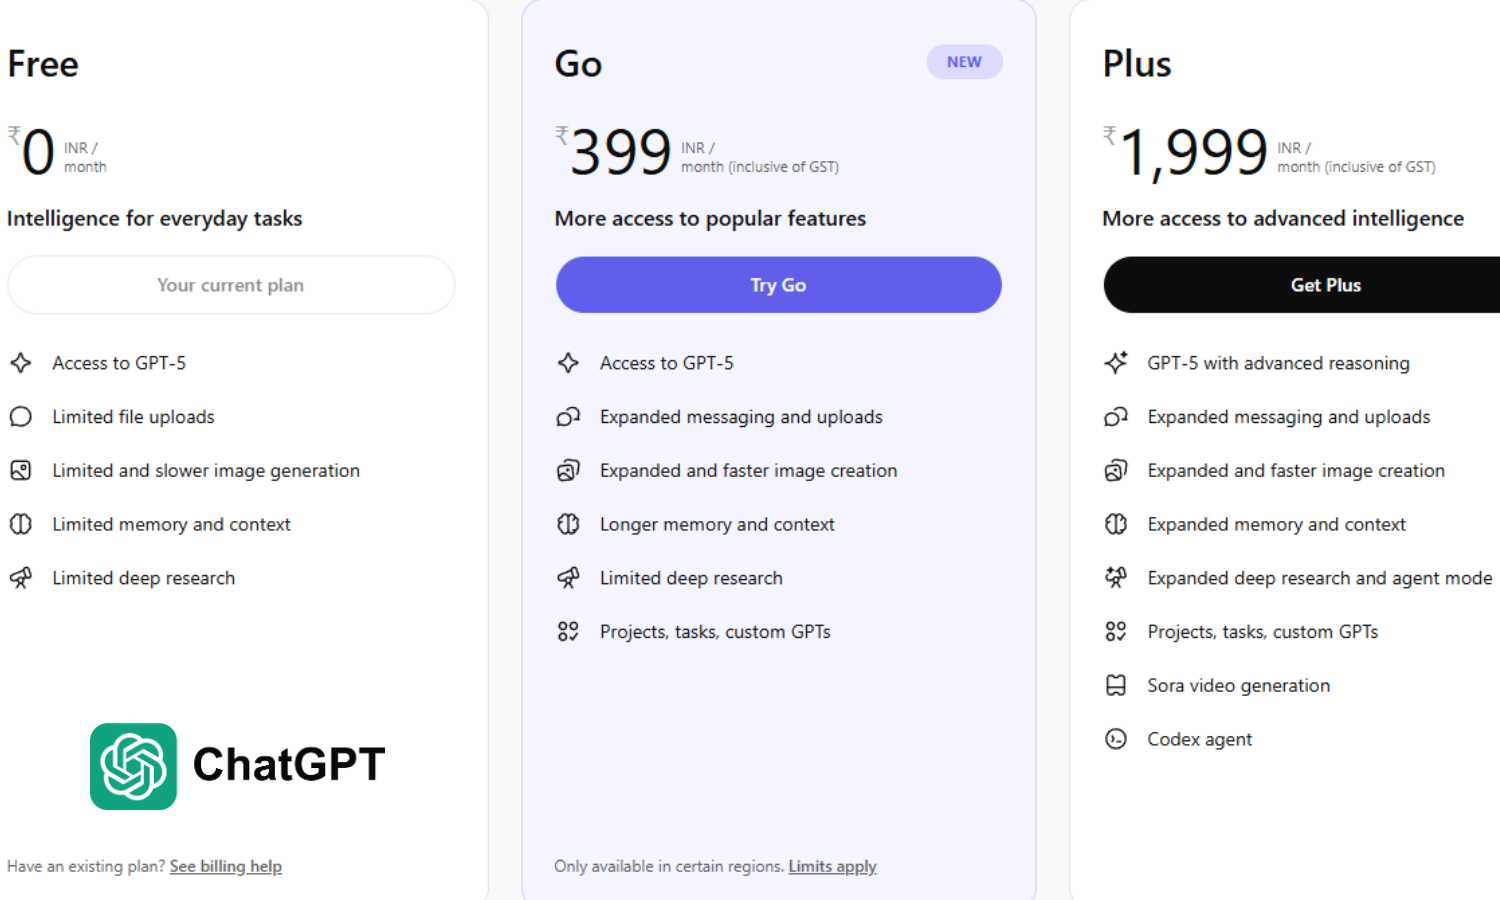Click the Go plan Expanded messaging icon
Image resolution: width=1500 pixels, height=900 pixels.
coord(568,417)
